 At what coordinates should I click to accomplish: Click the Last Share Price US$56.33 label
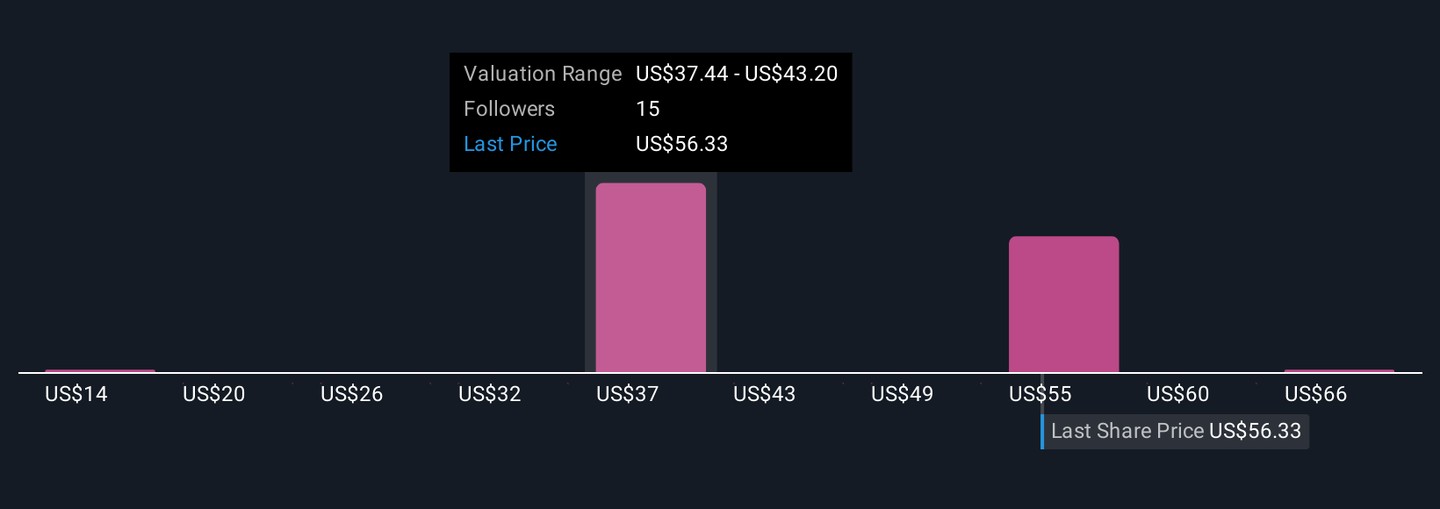point(1175,431)
